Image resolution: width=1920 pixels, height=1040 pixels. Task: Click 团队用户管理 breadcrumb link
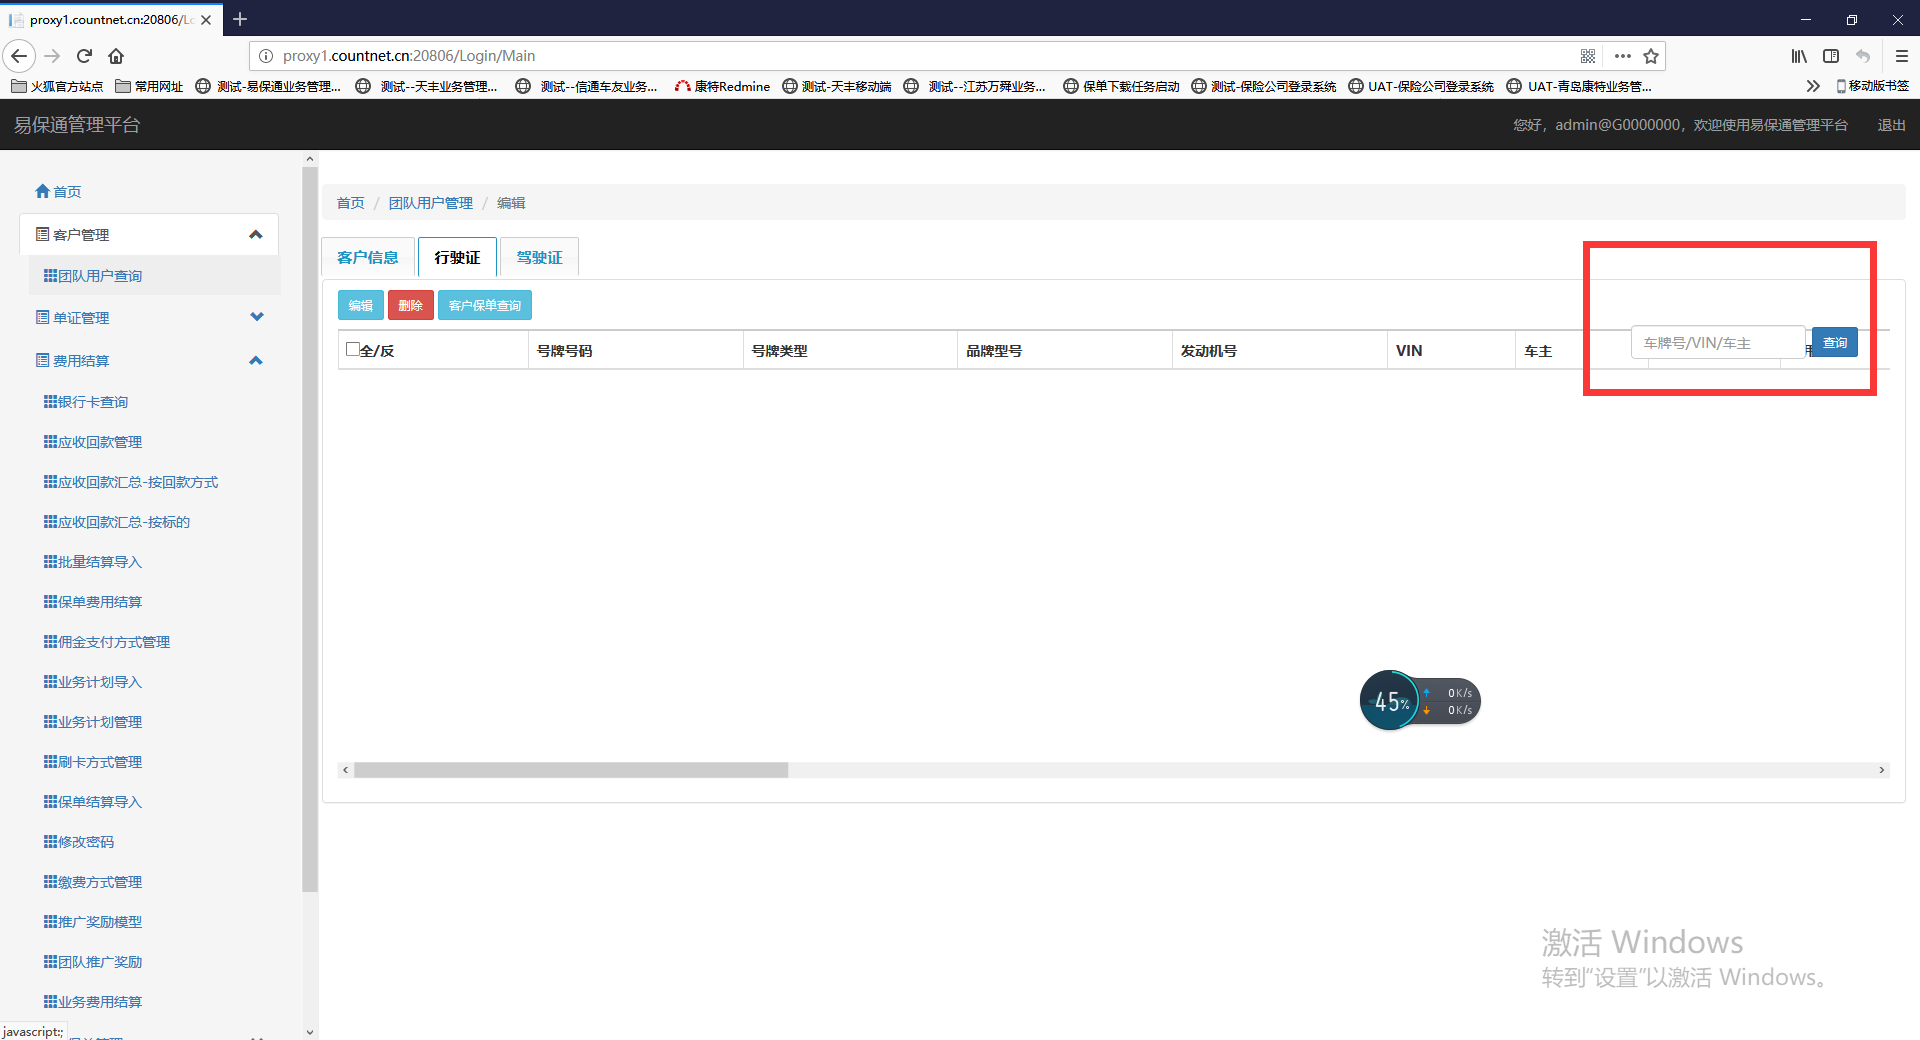(x=430, y=203)
